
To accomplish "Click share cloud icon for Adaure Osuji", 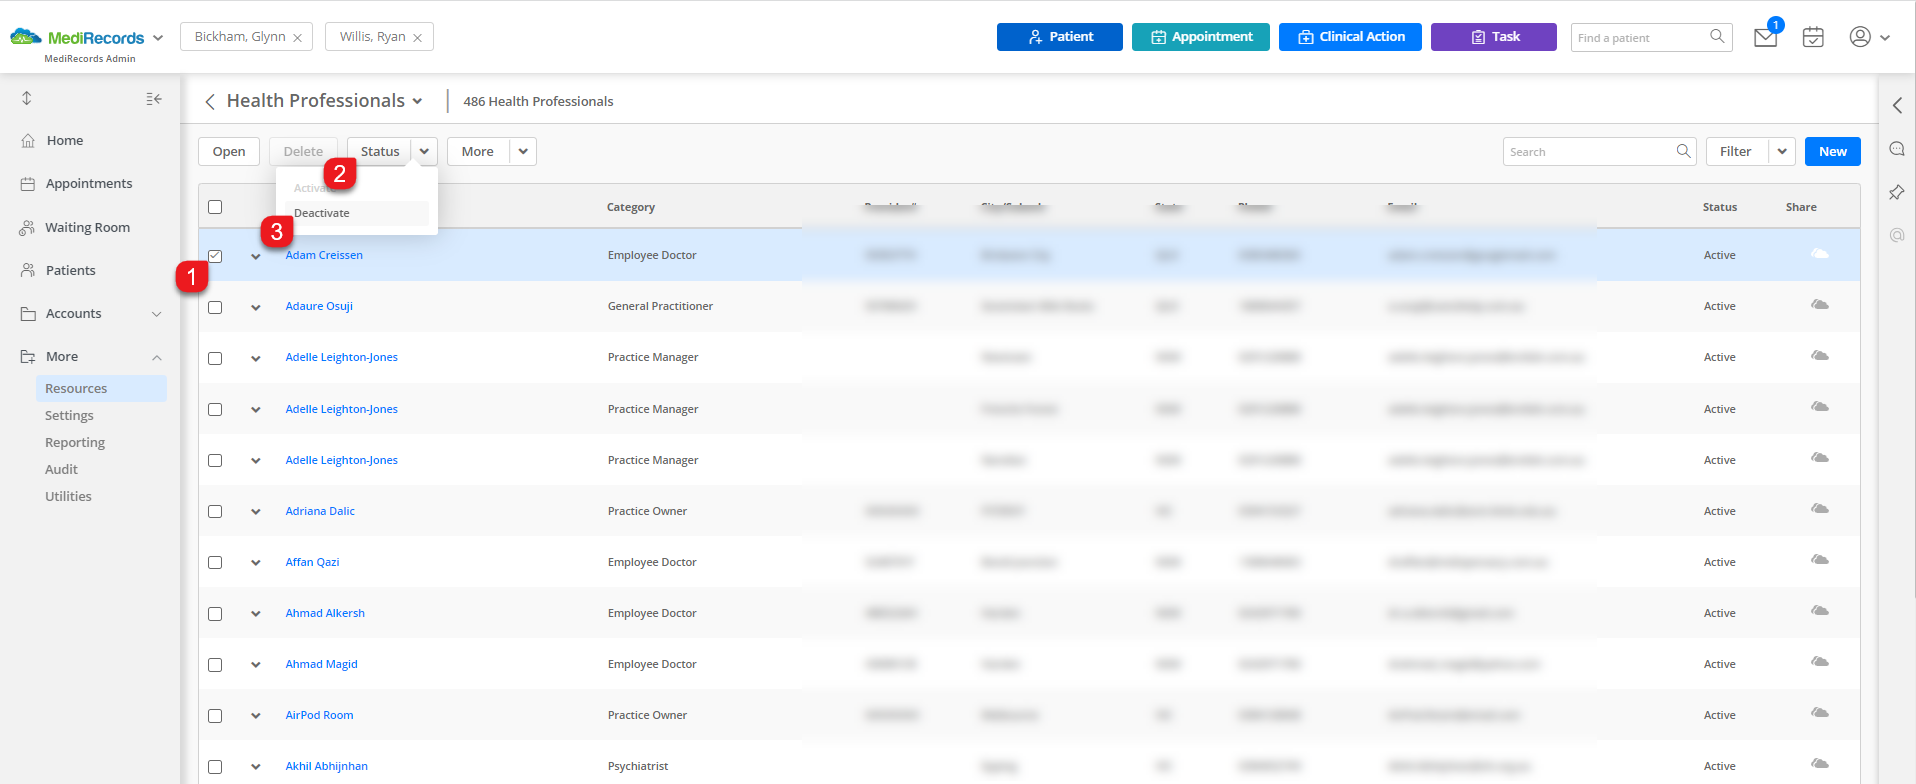I will [1820, 304].
